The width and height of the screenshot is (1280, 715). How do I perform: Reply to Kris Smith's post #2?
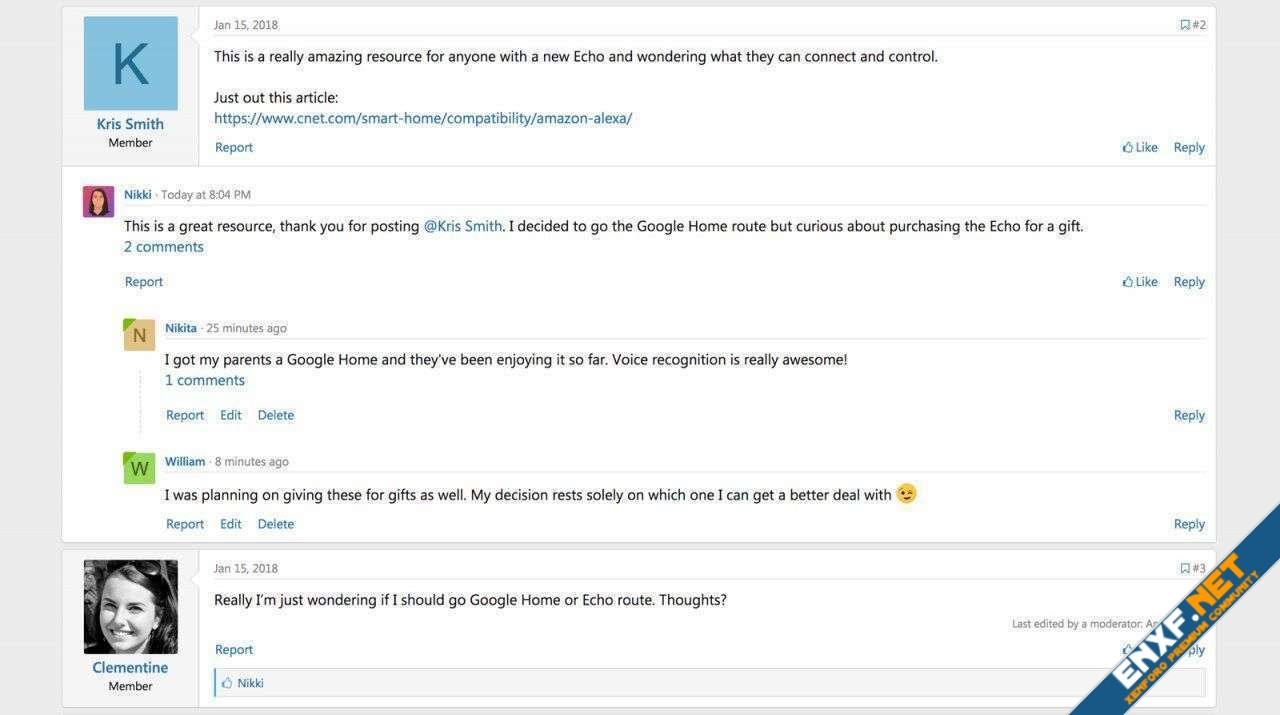[x=1189, y=147]
